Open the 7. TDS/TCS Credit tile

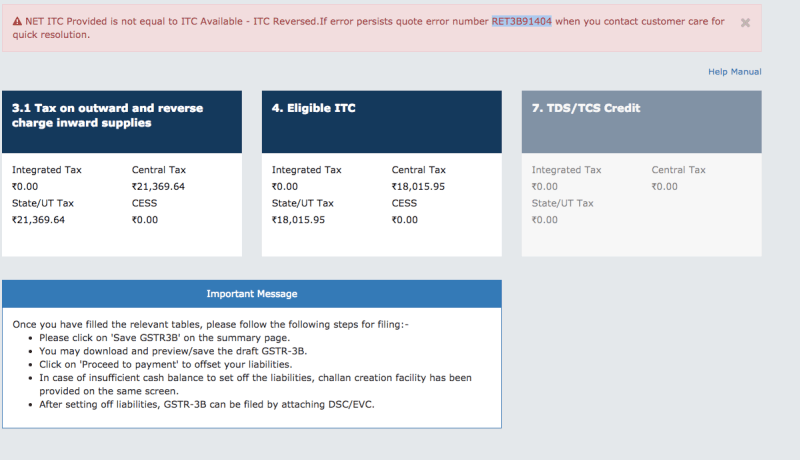[x=641, y=122]
